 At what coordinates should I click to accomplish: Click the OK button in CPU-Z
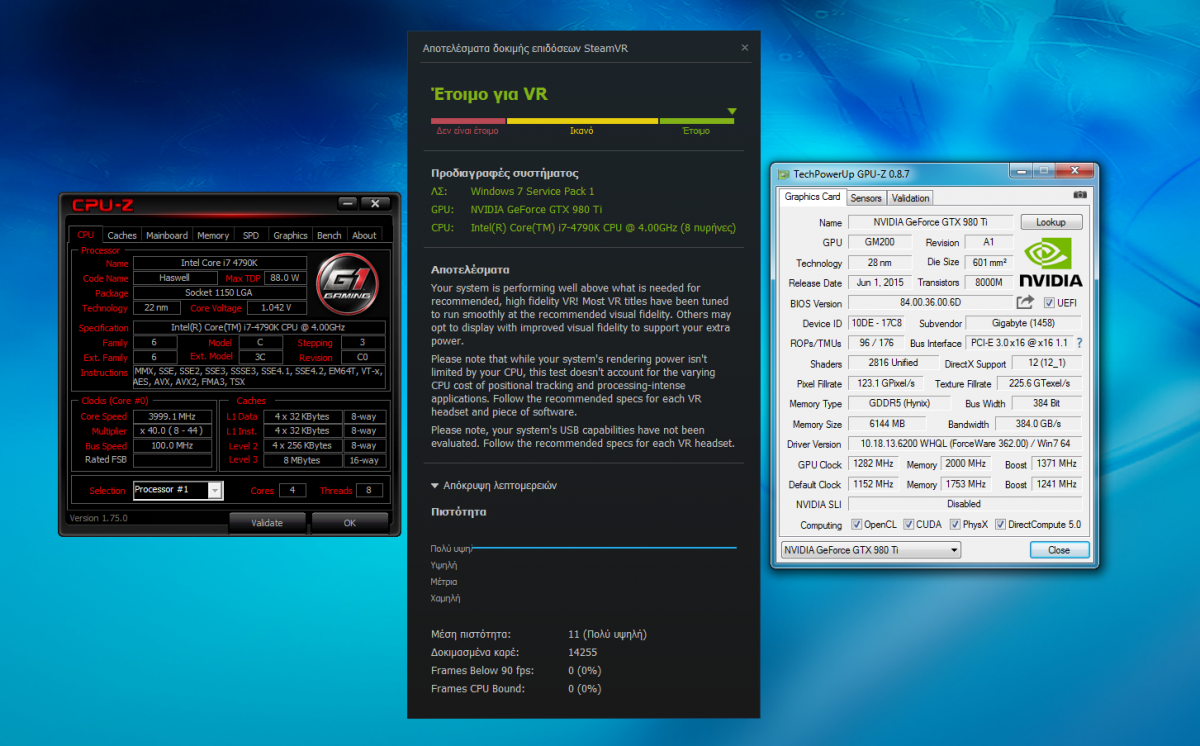[x=349, y=522]
